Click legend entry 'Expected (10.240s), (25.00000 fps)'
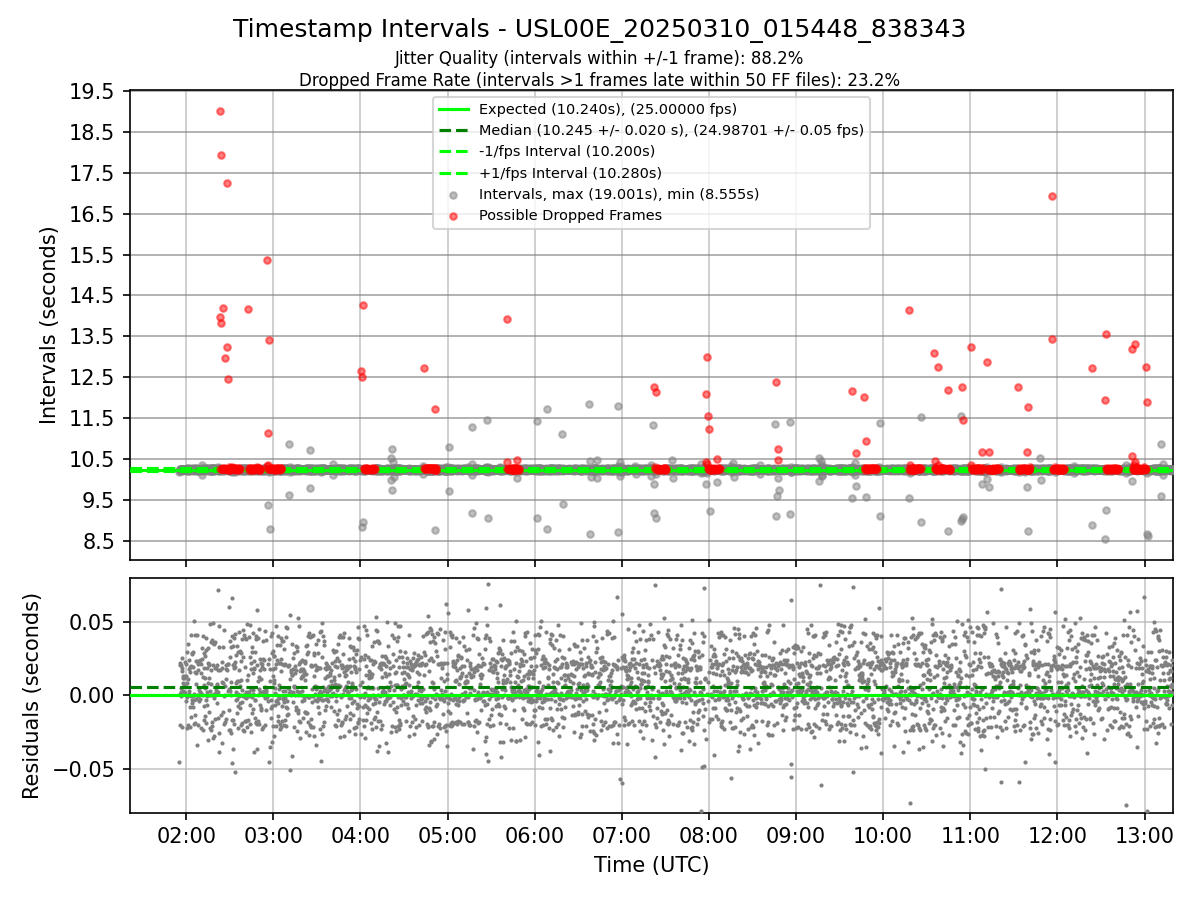Viewport: 1200px width, 900px height. (x=607, y=109)
